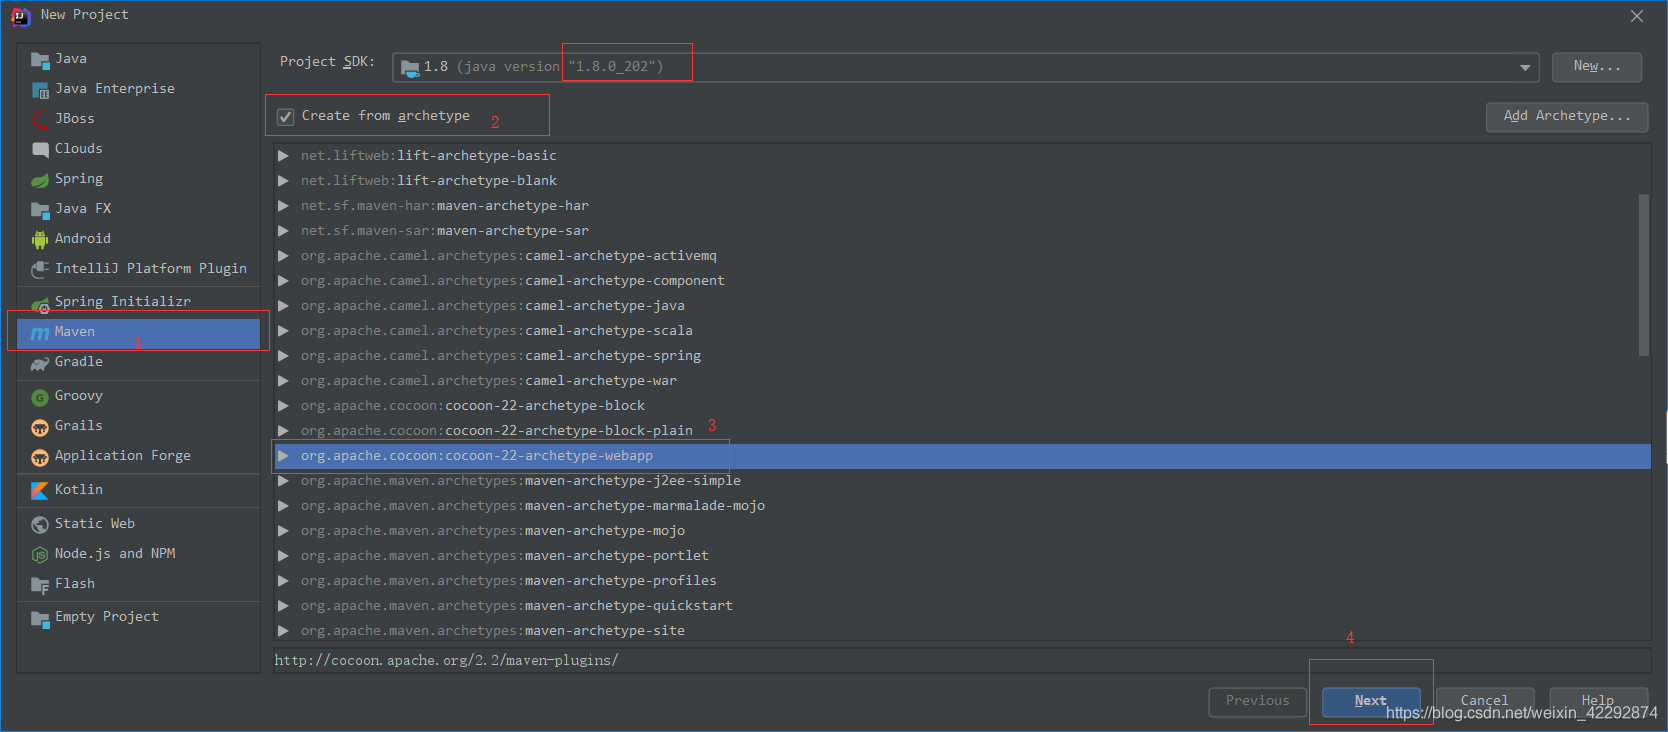Viewport: 1668px width, 732px height.
Task: Choose Maven project type
Action: pos(138,332)
